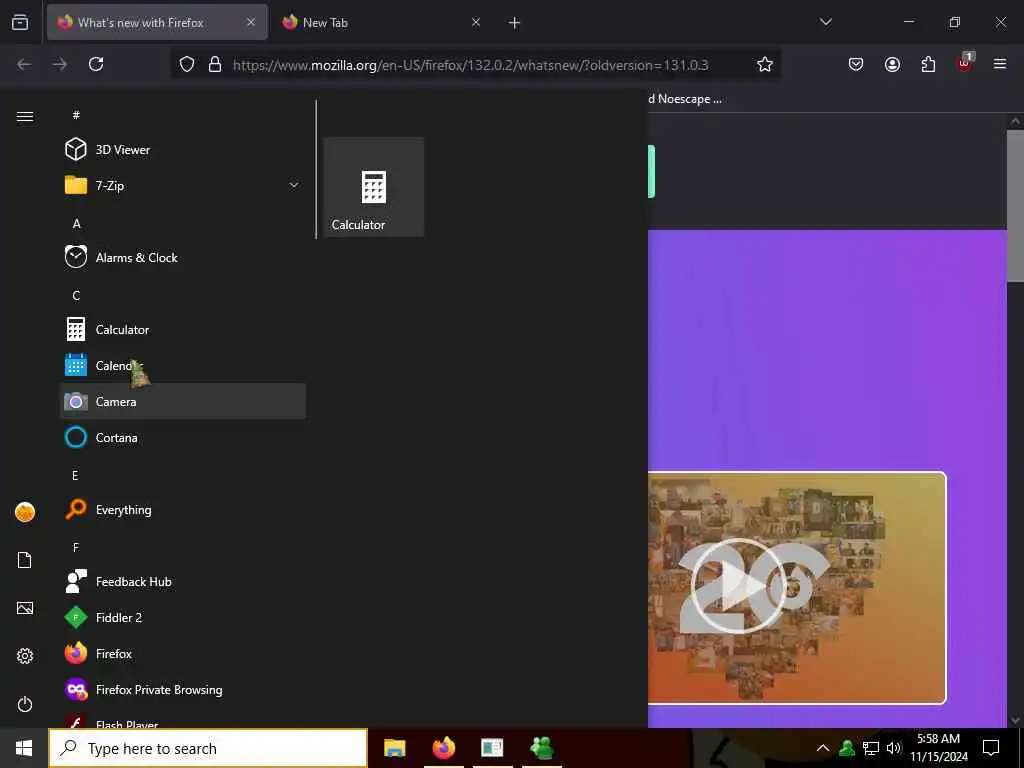Switch to the What's new with Firefox tab

(157, 22)
